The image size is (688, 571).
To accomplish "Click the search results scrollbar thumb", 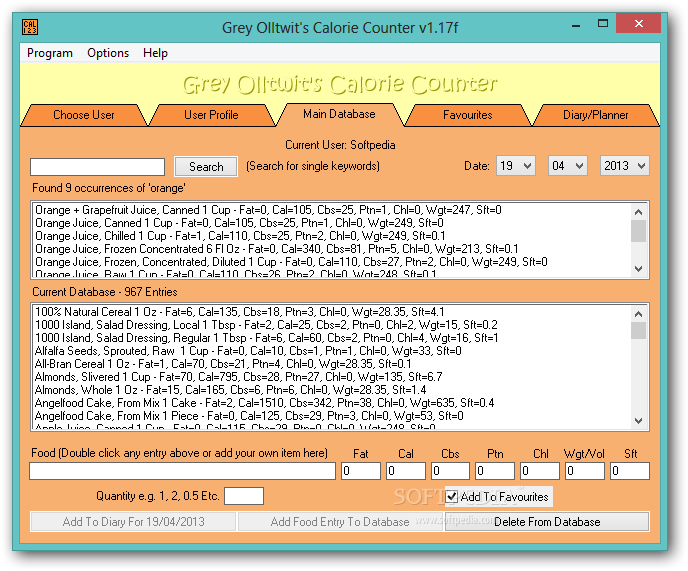I will point(638,231).
